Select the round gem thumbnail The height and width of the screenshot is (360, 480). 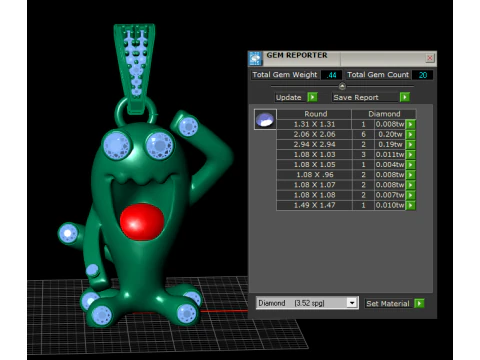pos(265,119)
